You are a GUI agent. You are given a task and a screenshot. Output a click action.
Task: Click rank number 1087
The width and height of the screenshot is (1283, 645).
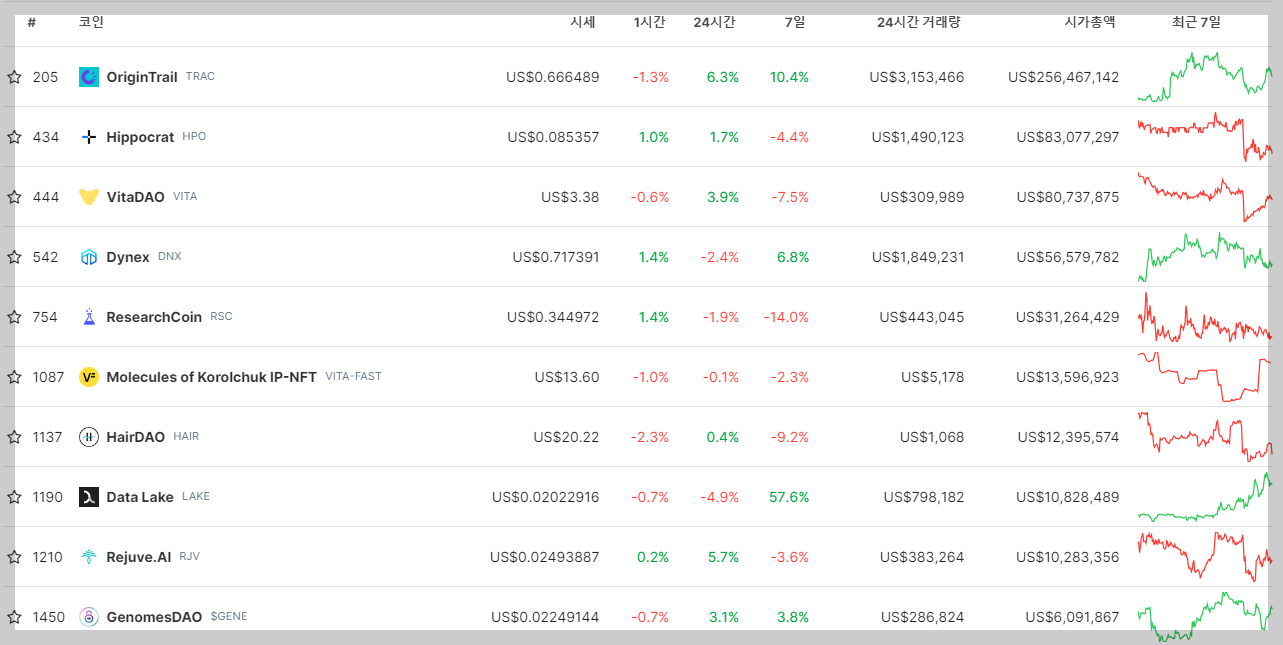pos(48,377)
